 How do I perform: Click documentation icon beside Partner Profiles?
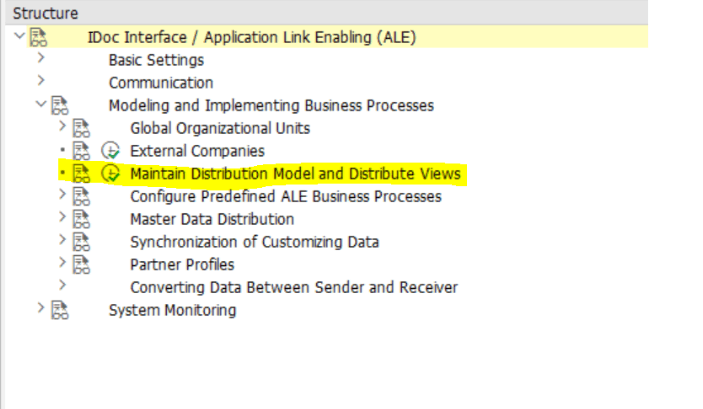click(81, 265)
